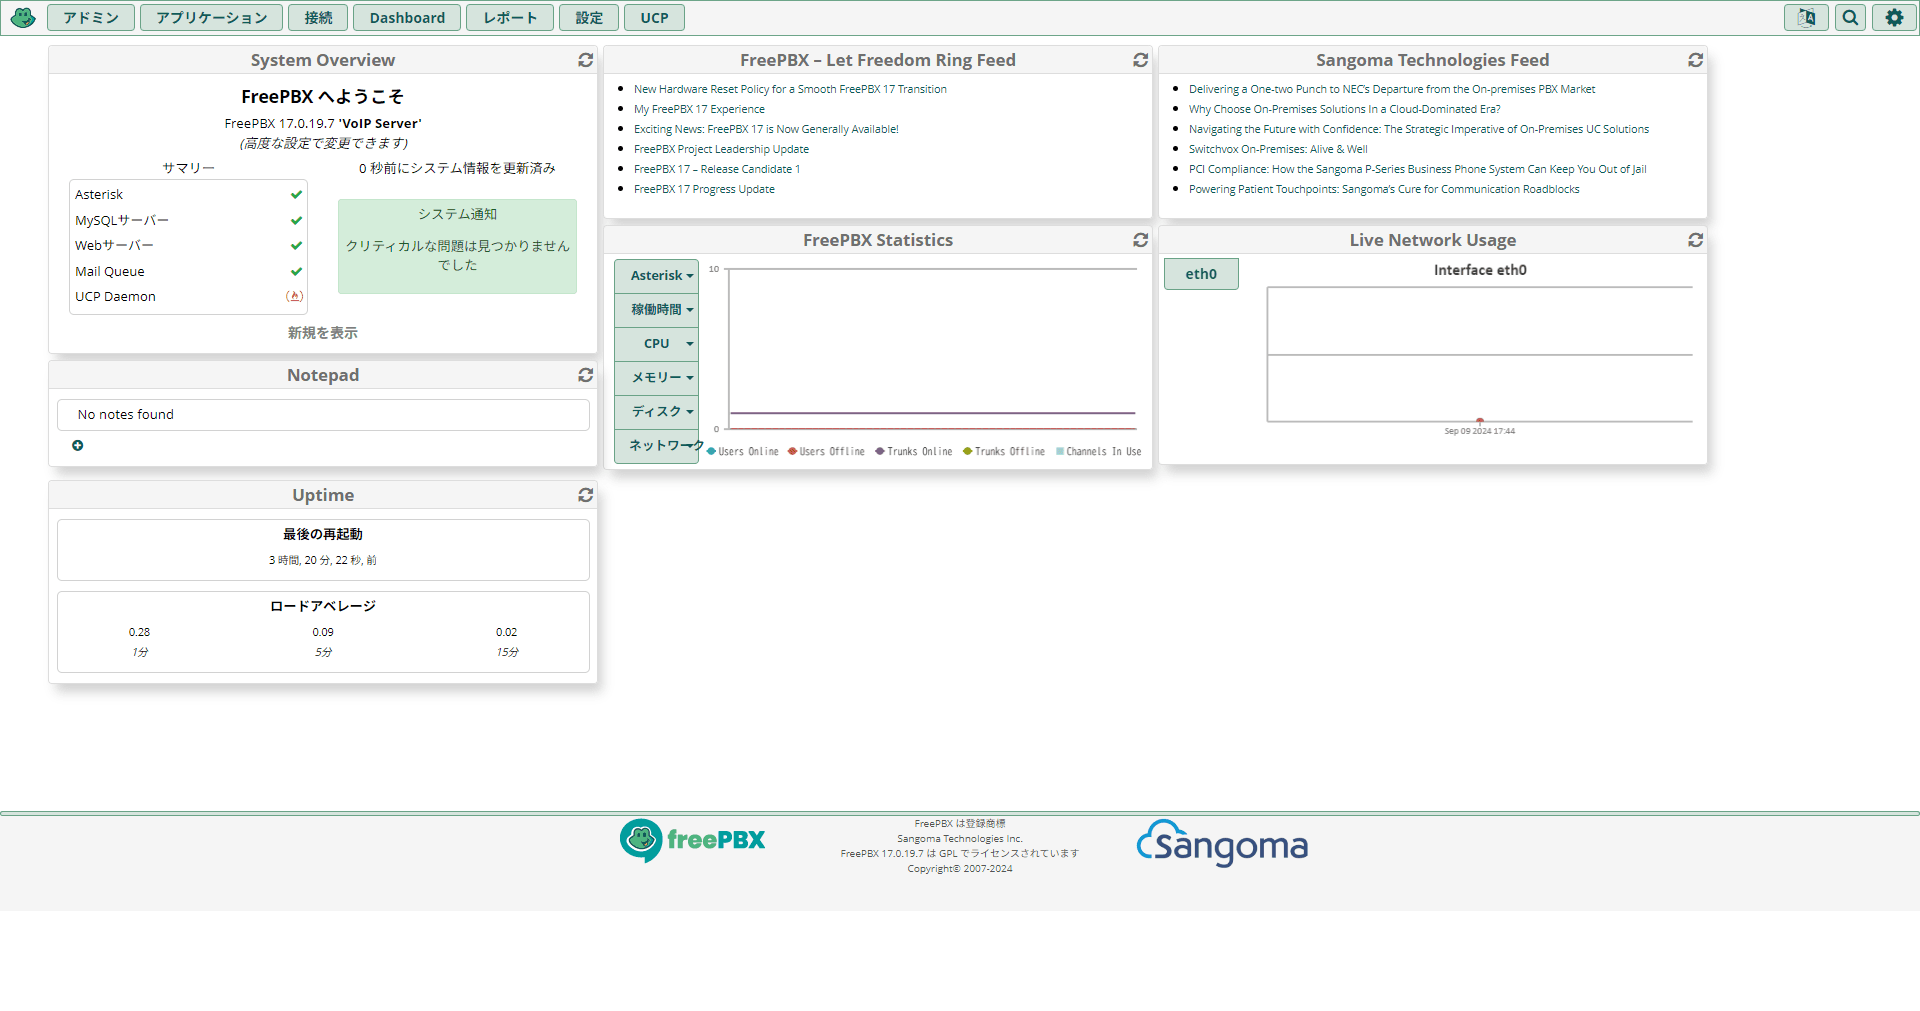Click the search magnifier icon

pyautogui.click(x=1850, y=18)
